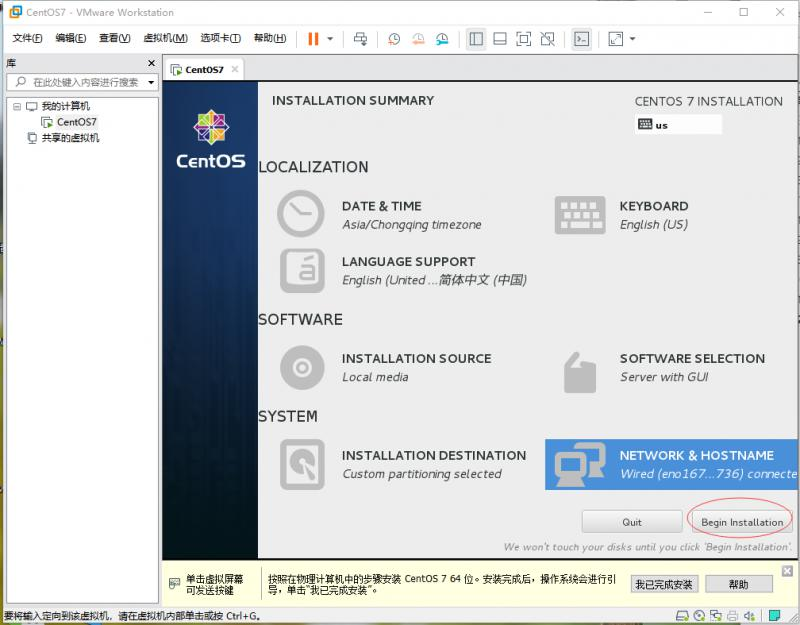
Task: Click the sound device status icon
Action: [749, 613]
